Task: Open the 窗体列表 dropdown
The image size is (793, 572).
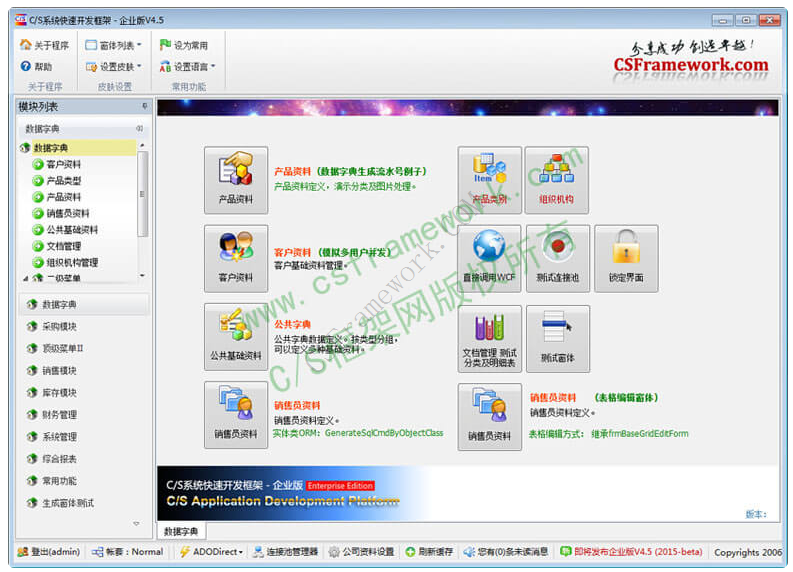Action: [114, 45]
